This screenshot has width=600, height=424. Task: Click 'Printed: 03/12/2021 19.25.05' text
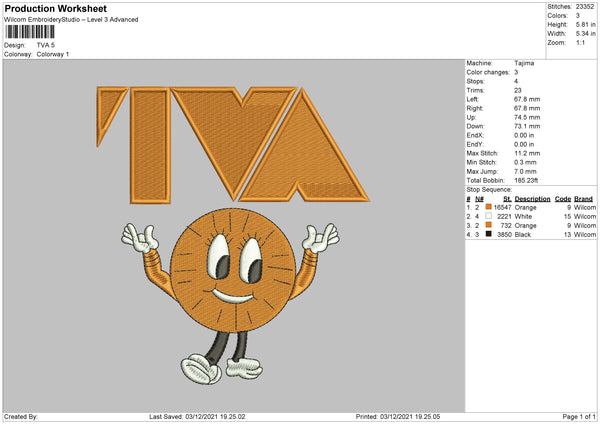point(398,417)
